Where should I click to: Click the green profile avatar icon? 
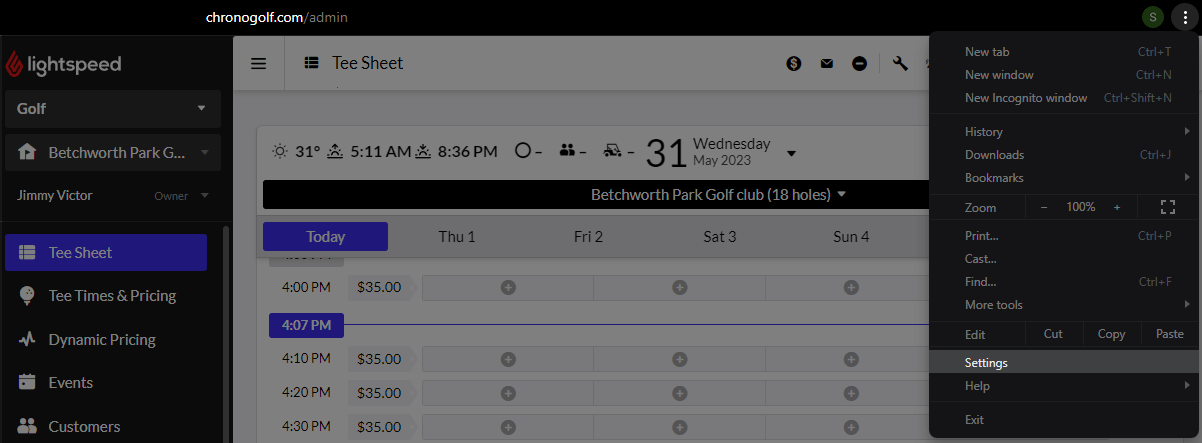click(1154, 17)
